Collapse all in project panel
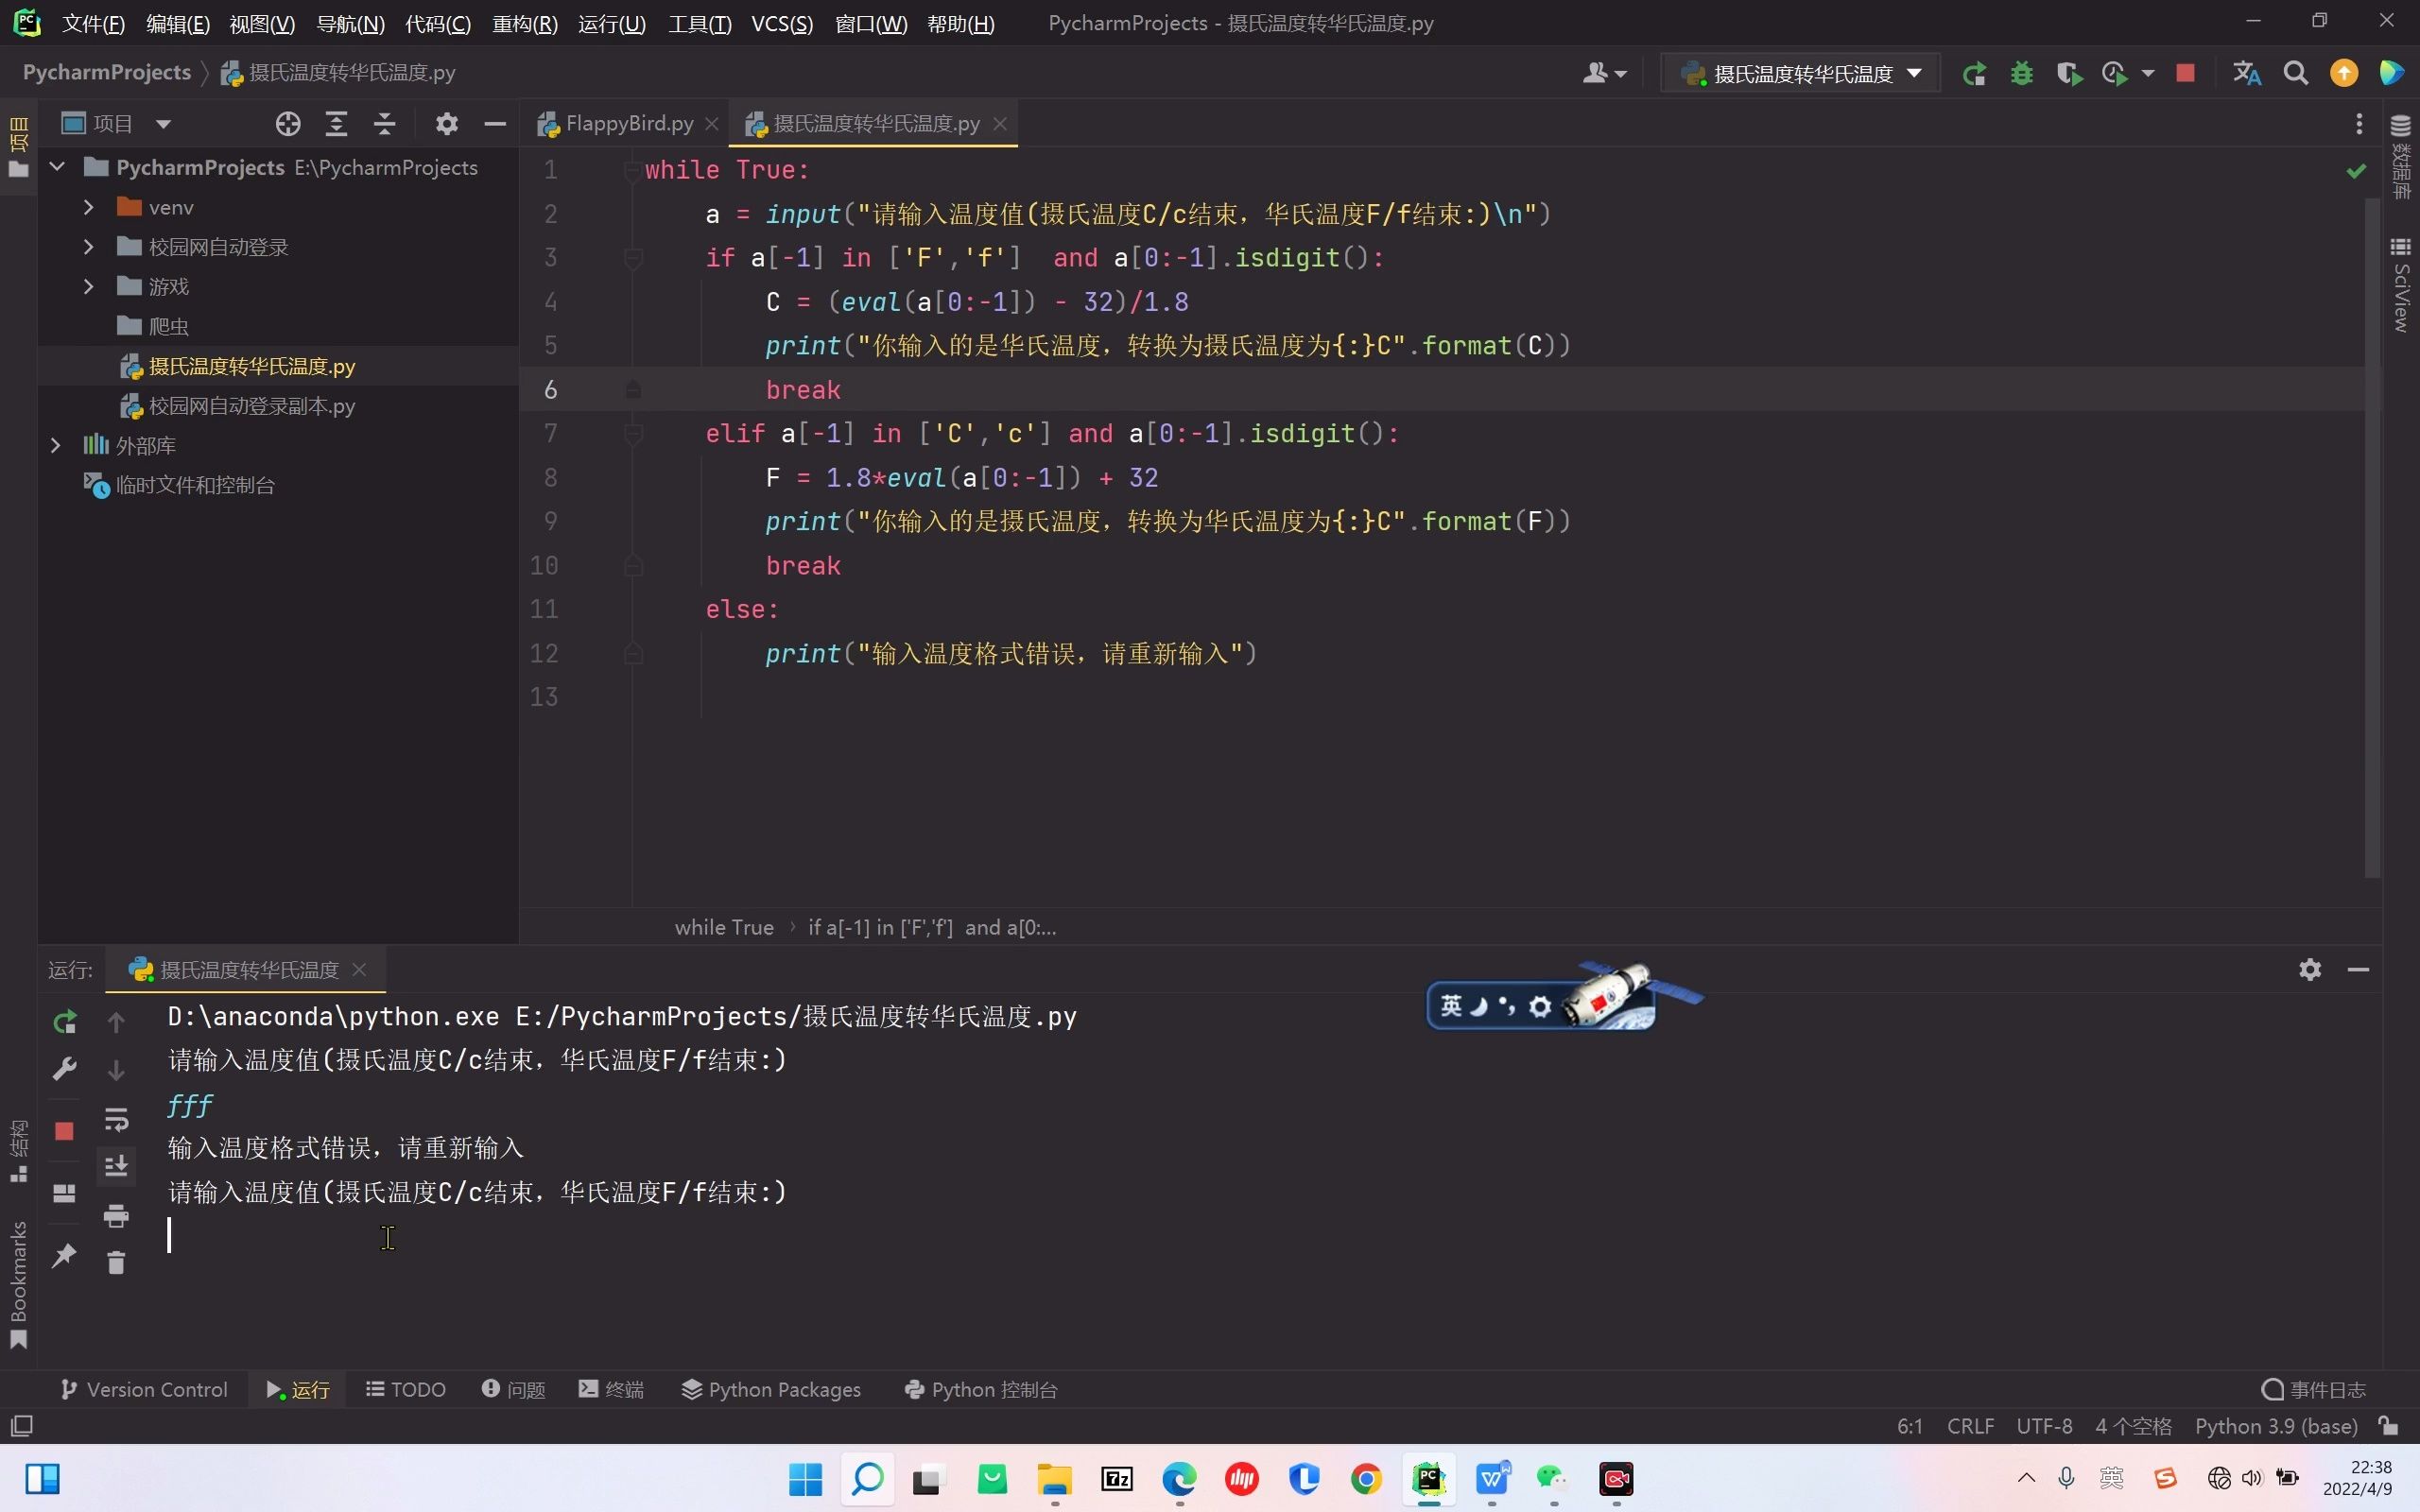The width and height of the screenshot is (2420, 1512). 385,124
